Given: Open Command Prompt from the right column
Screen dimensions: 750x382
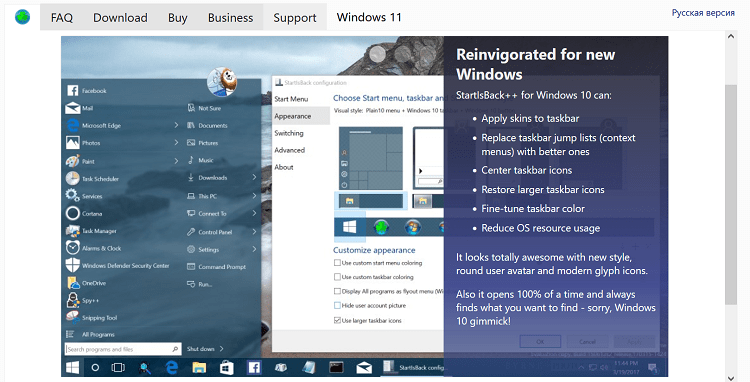Looking at the screenshot, I should click(216, 267).
